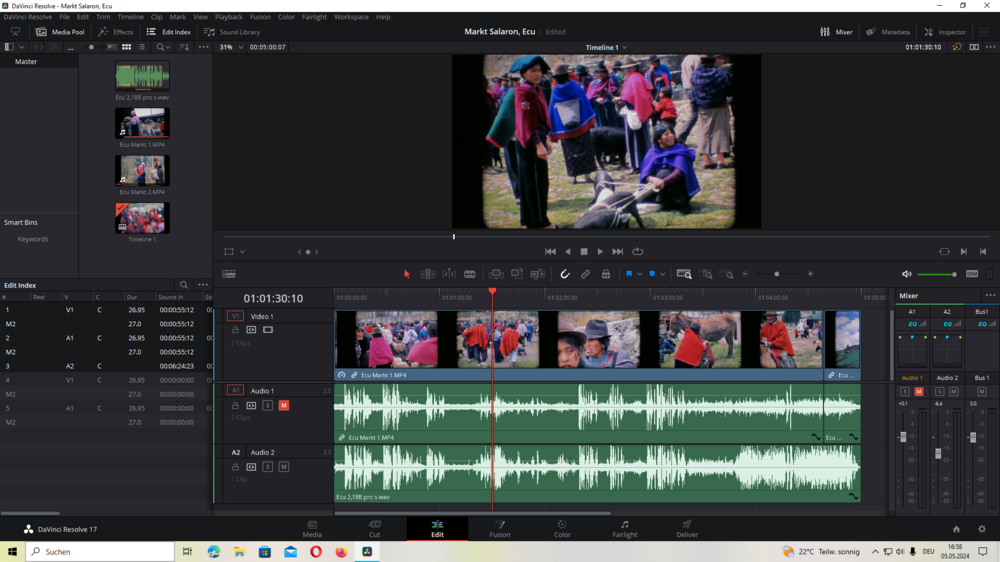Select the Ecu Markt 2.MP4 thumbnail
1000x562 pixels.
tap(142, 171)
